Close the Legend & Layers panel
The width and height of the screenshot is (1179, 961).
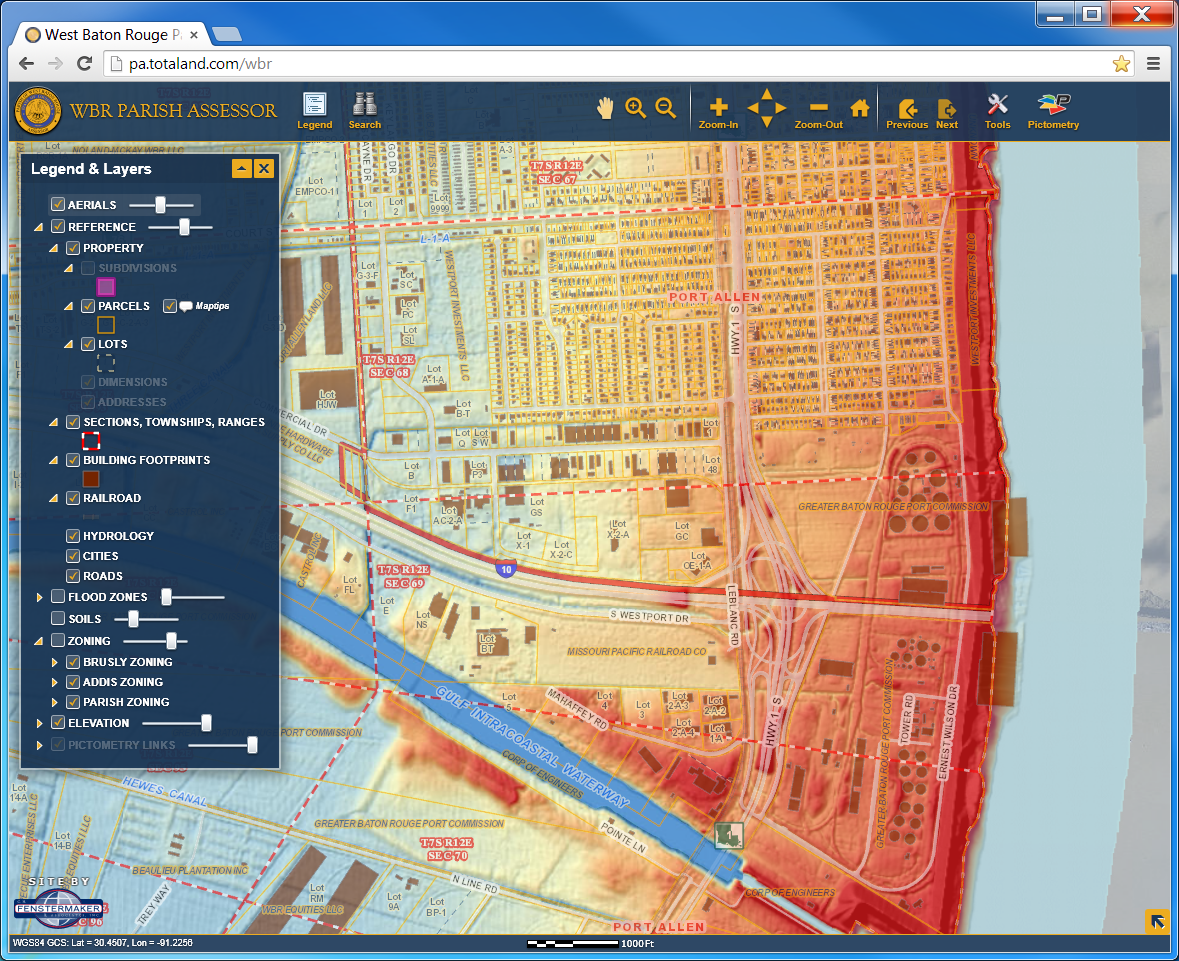click(264, 169)
